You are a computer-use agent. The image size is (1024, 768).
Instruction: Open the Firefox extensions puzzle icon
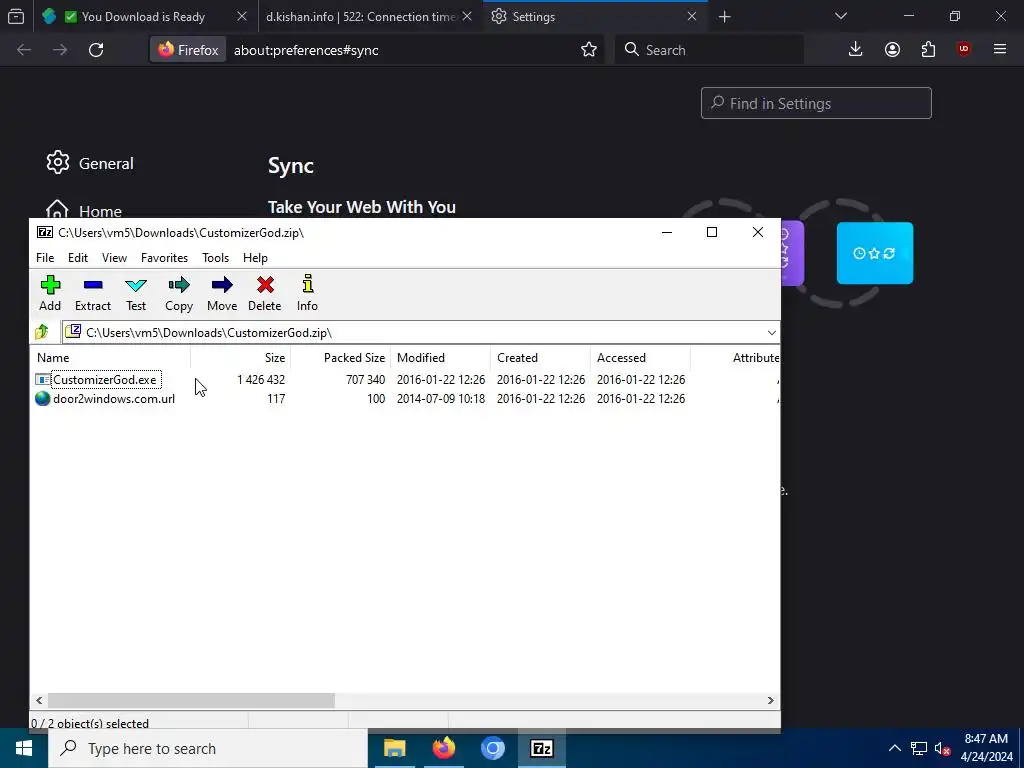pyautogui.click(x=928, y=50)
